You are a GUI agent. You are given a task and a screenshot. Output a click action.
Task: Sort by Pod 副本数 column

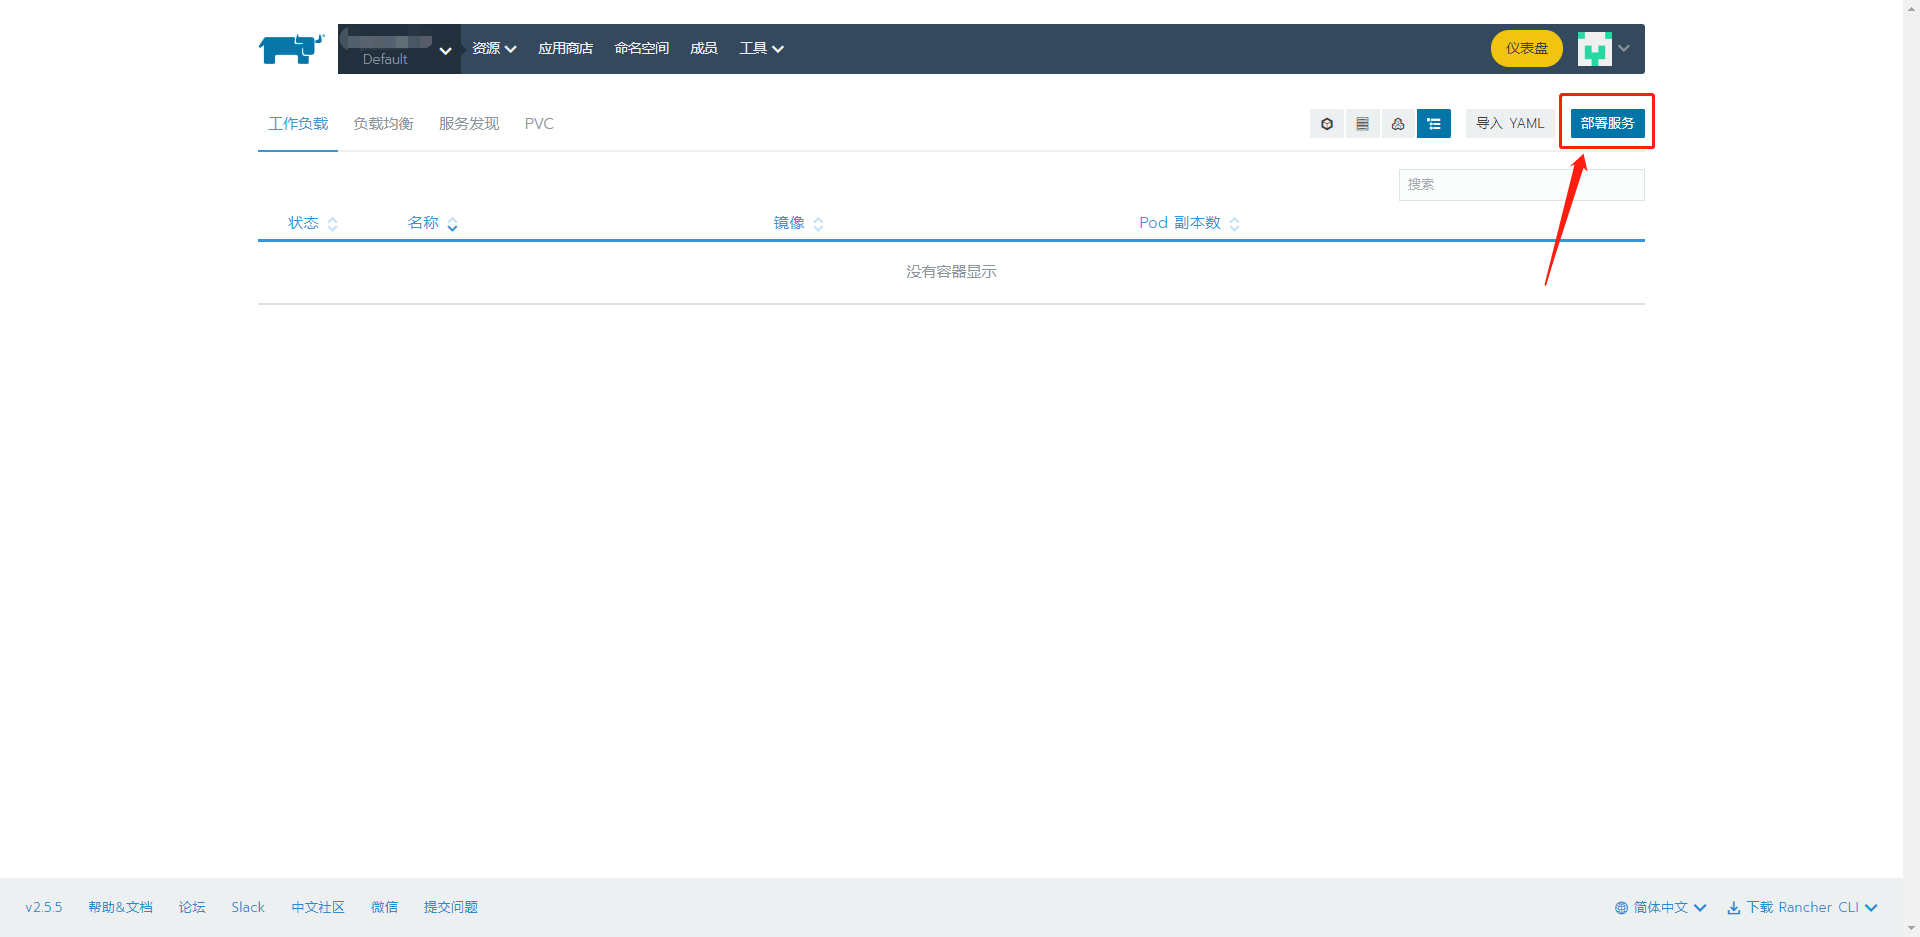point(1189,223)
